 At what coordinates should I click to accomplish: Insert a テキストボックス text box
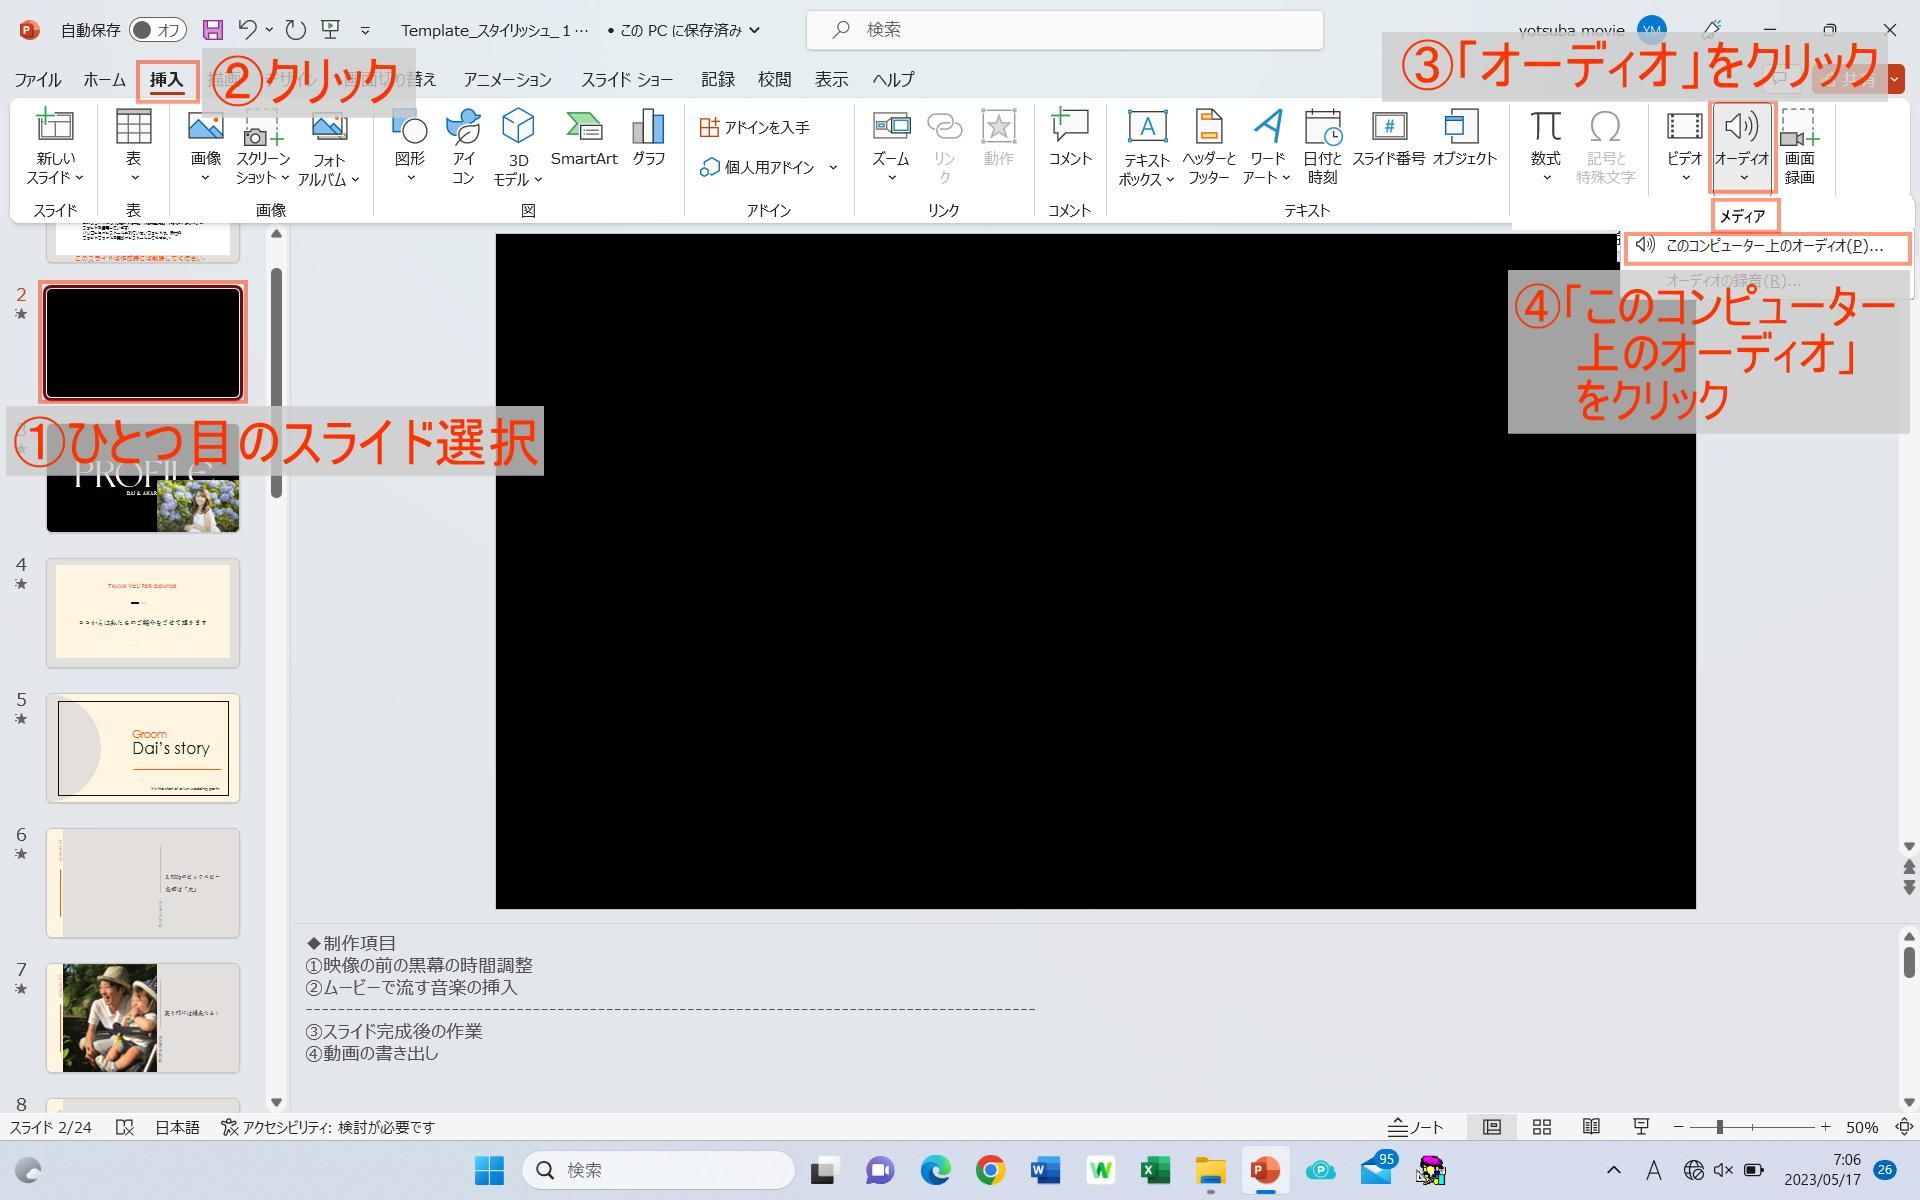tap(1146, 148)
